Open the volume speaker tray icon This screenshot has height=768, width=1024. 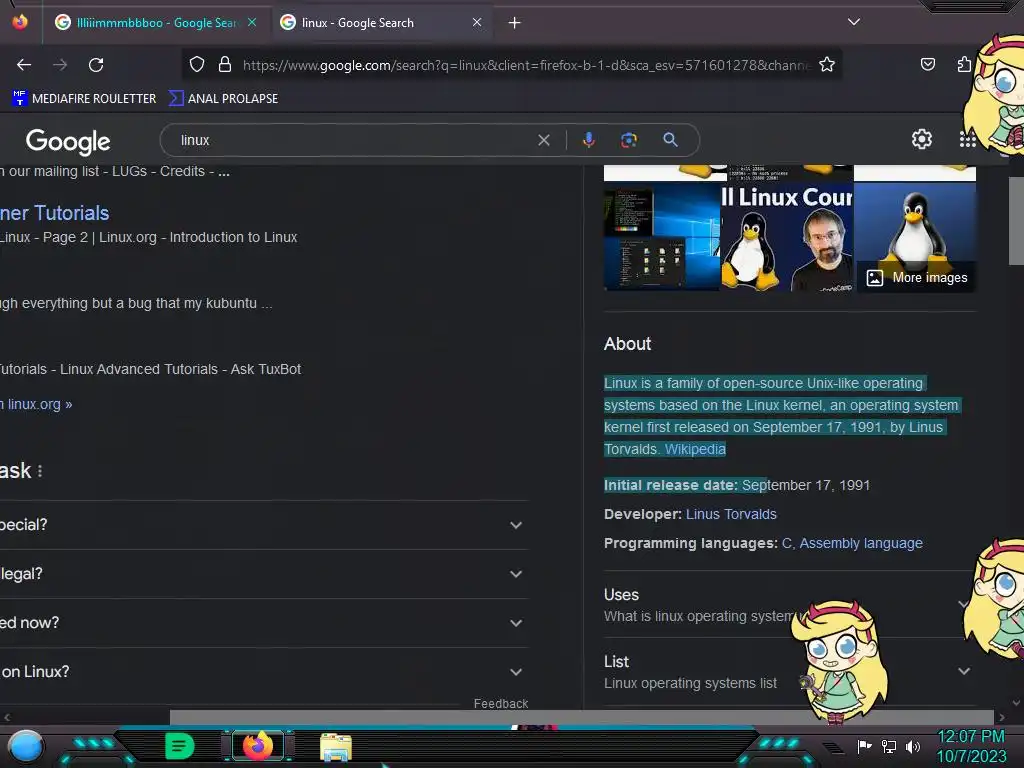click(x=912, y=746)
